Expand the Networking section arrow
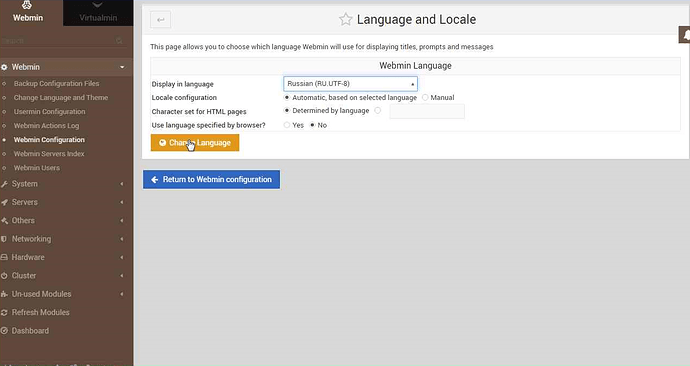Viewport: 690px width, 366px height. pos(122,239)
